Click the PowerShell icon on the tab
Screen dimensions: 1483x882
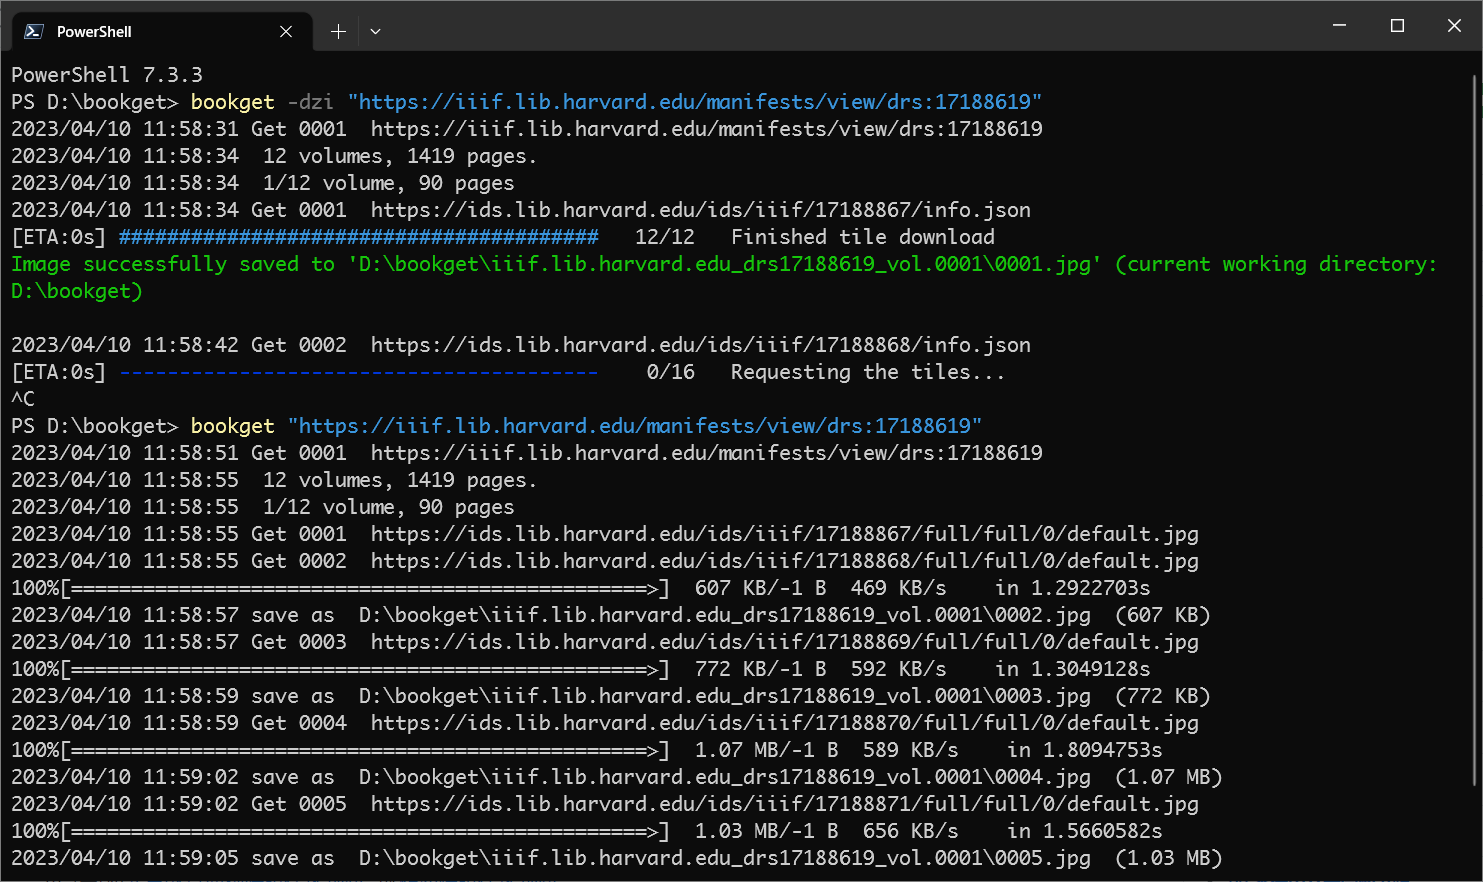click(x=34, y=31)
